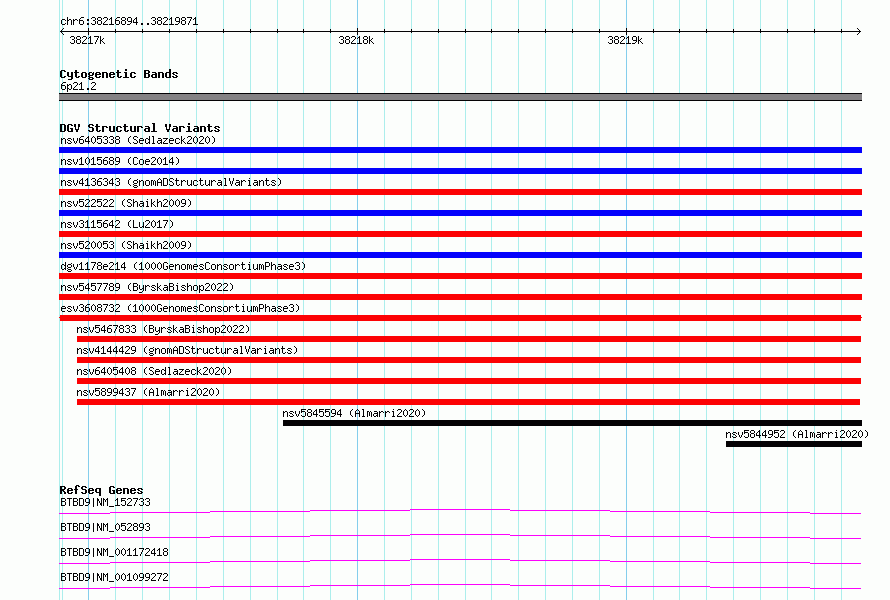Select the red bar of nsv5899437
Screen dimensions: 890x600
tap(468, 402)
